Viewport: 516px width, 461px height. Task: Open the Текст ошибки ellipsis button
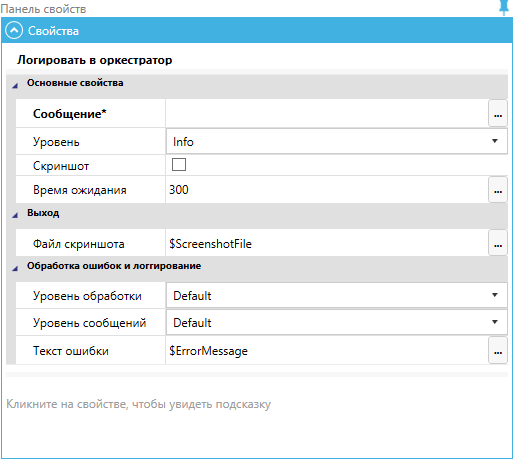coord(498,350)
